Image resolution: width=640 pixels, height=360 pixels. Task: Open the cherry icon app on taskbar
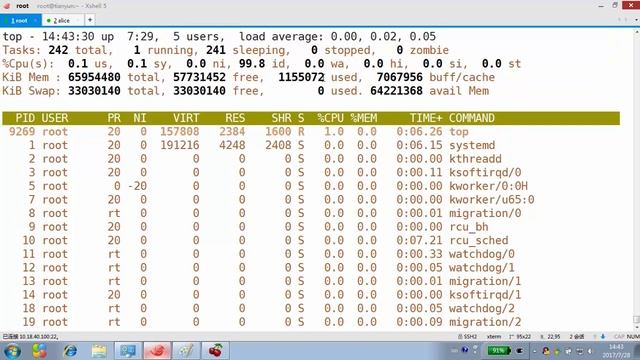click(x=215, y=351)
